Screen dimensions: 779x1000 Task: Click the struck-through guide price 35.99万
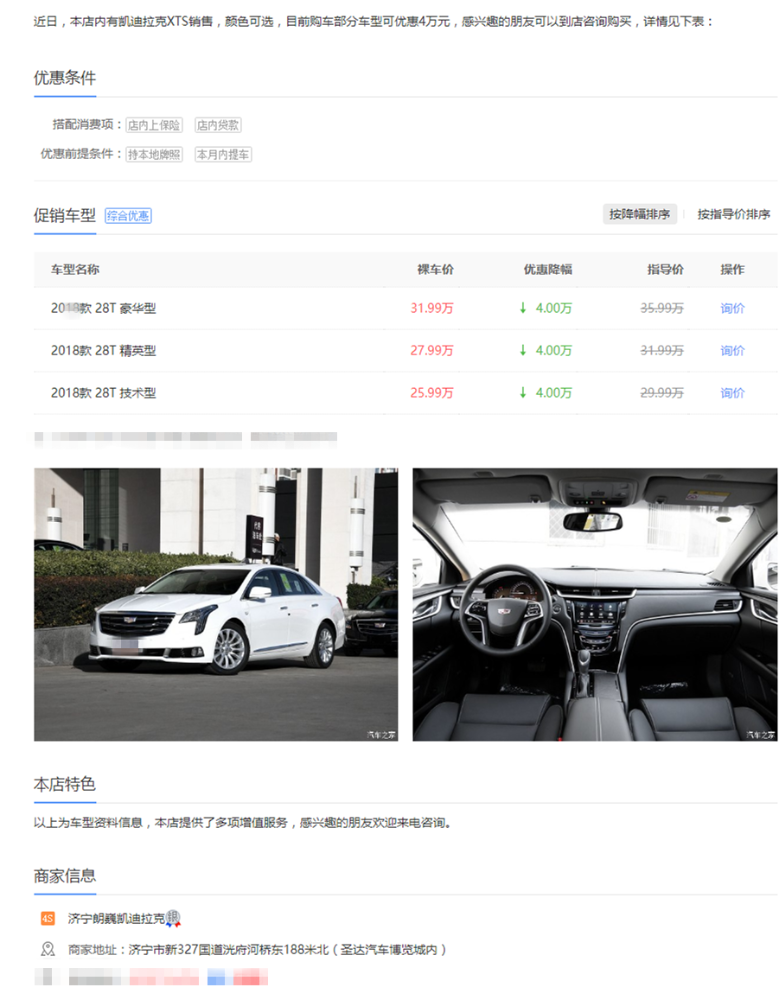point(662,308)
